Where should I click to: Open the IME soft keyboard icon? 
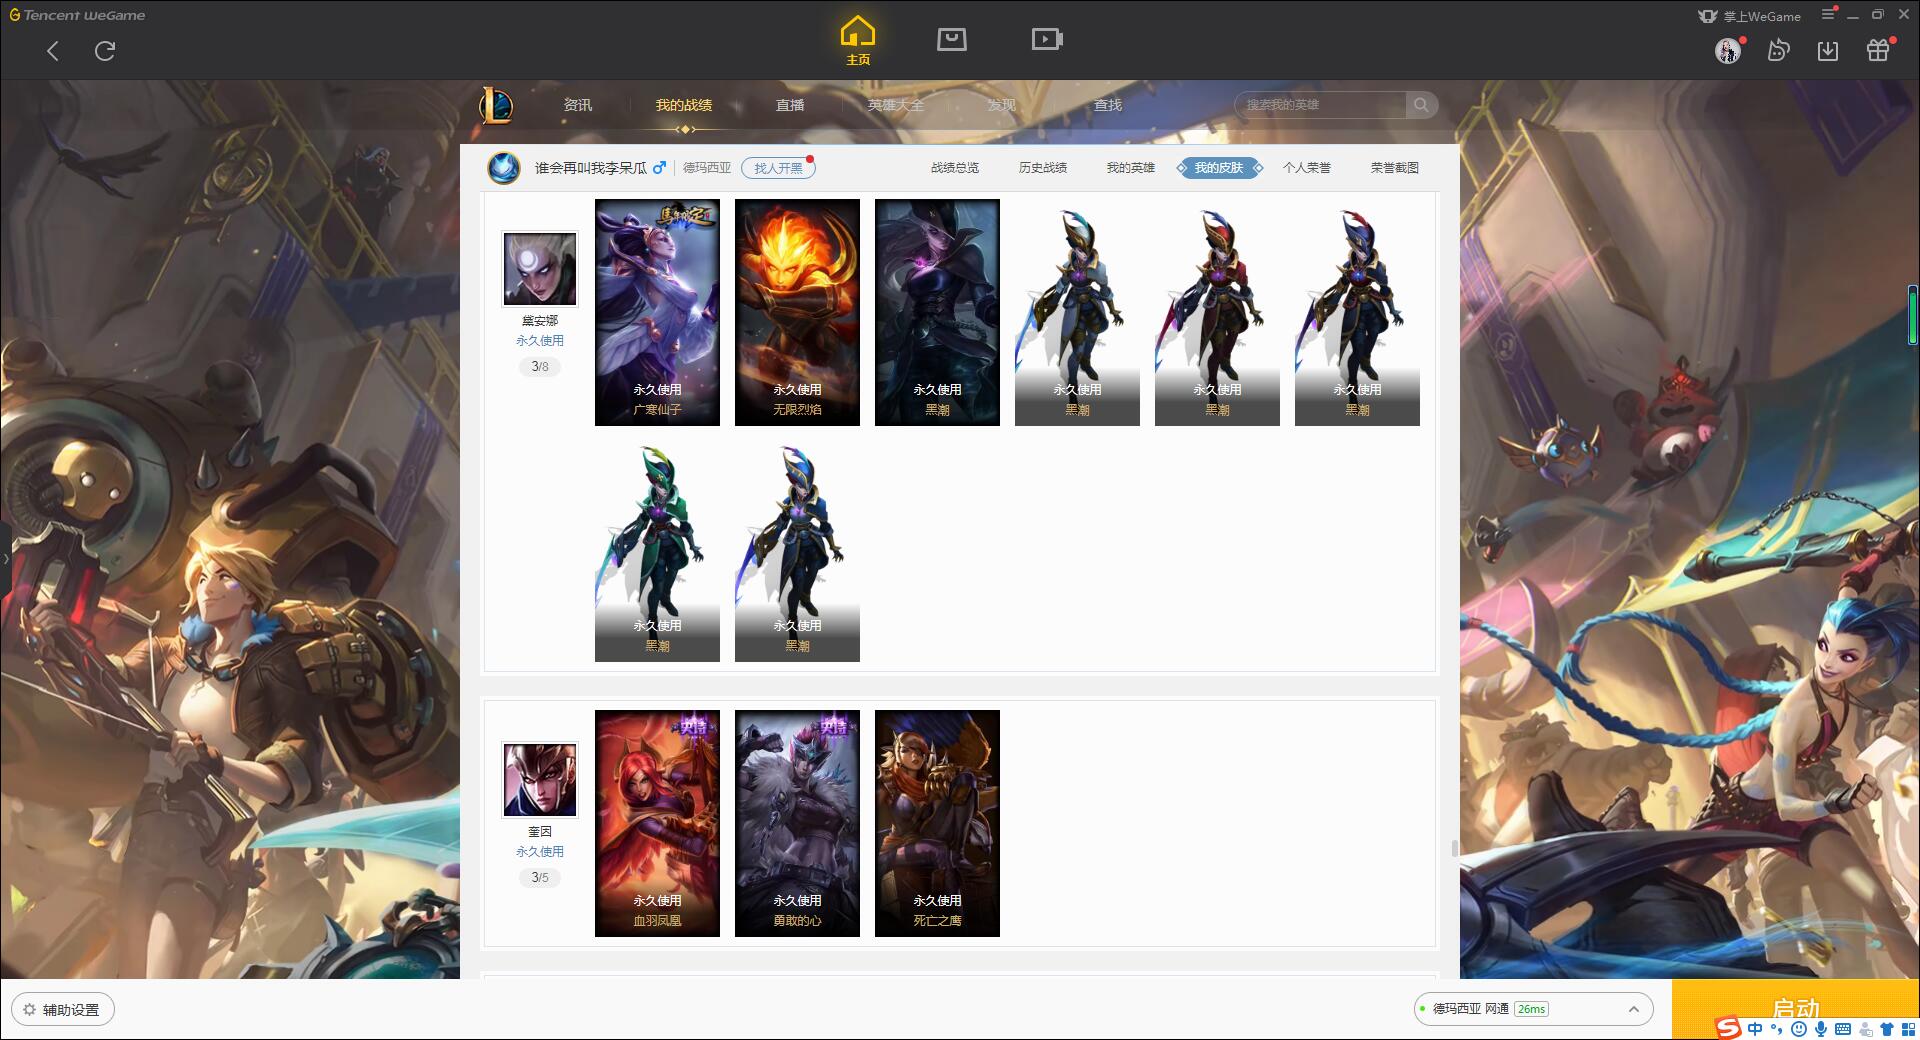point(1843,1029)
